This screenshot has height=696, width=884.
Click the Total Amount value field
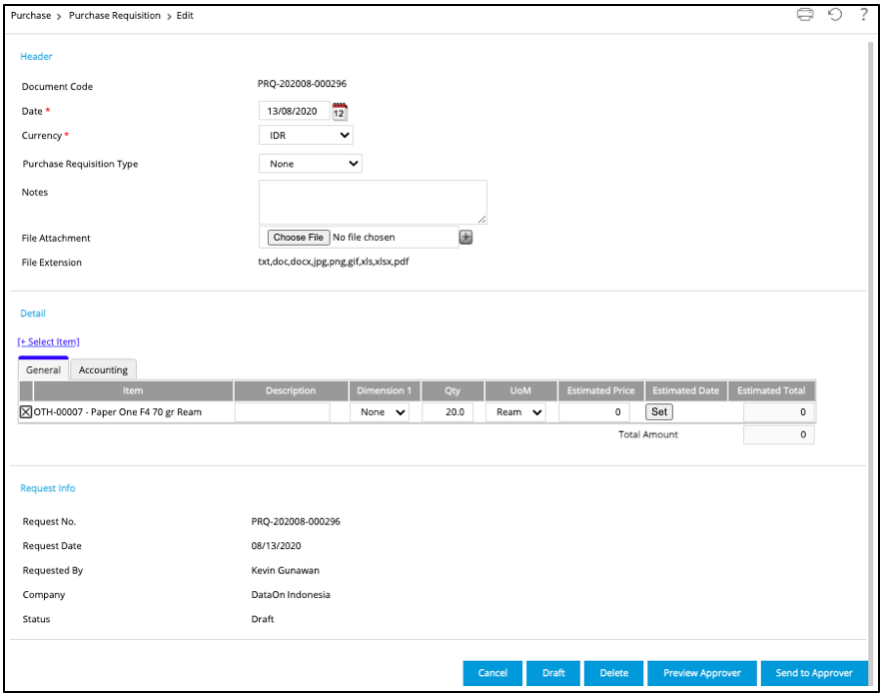coord(779,435)
